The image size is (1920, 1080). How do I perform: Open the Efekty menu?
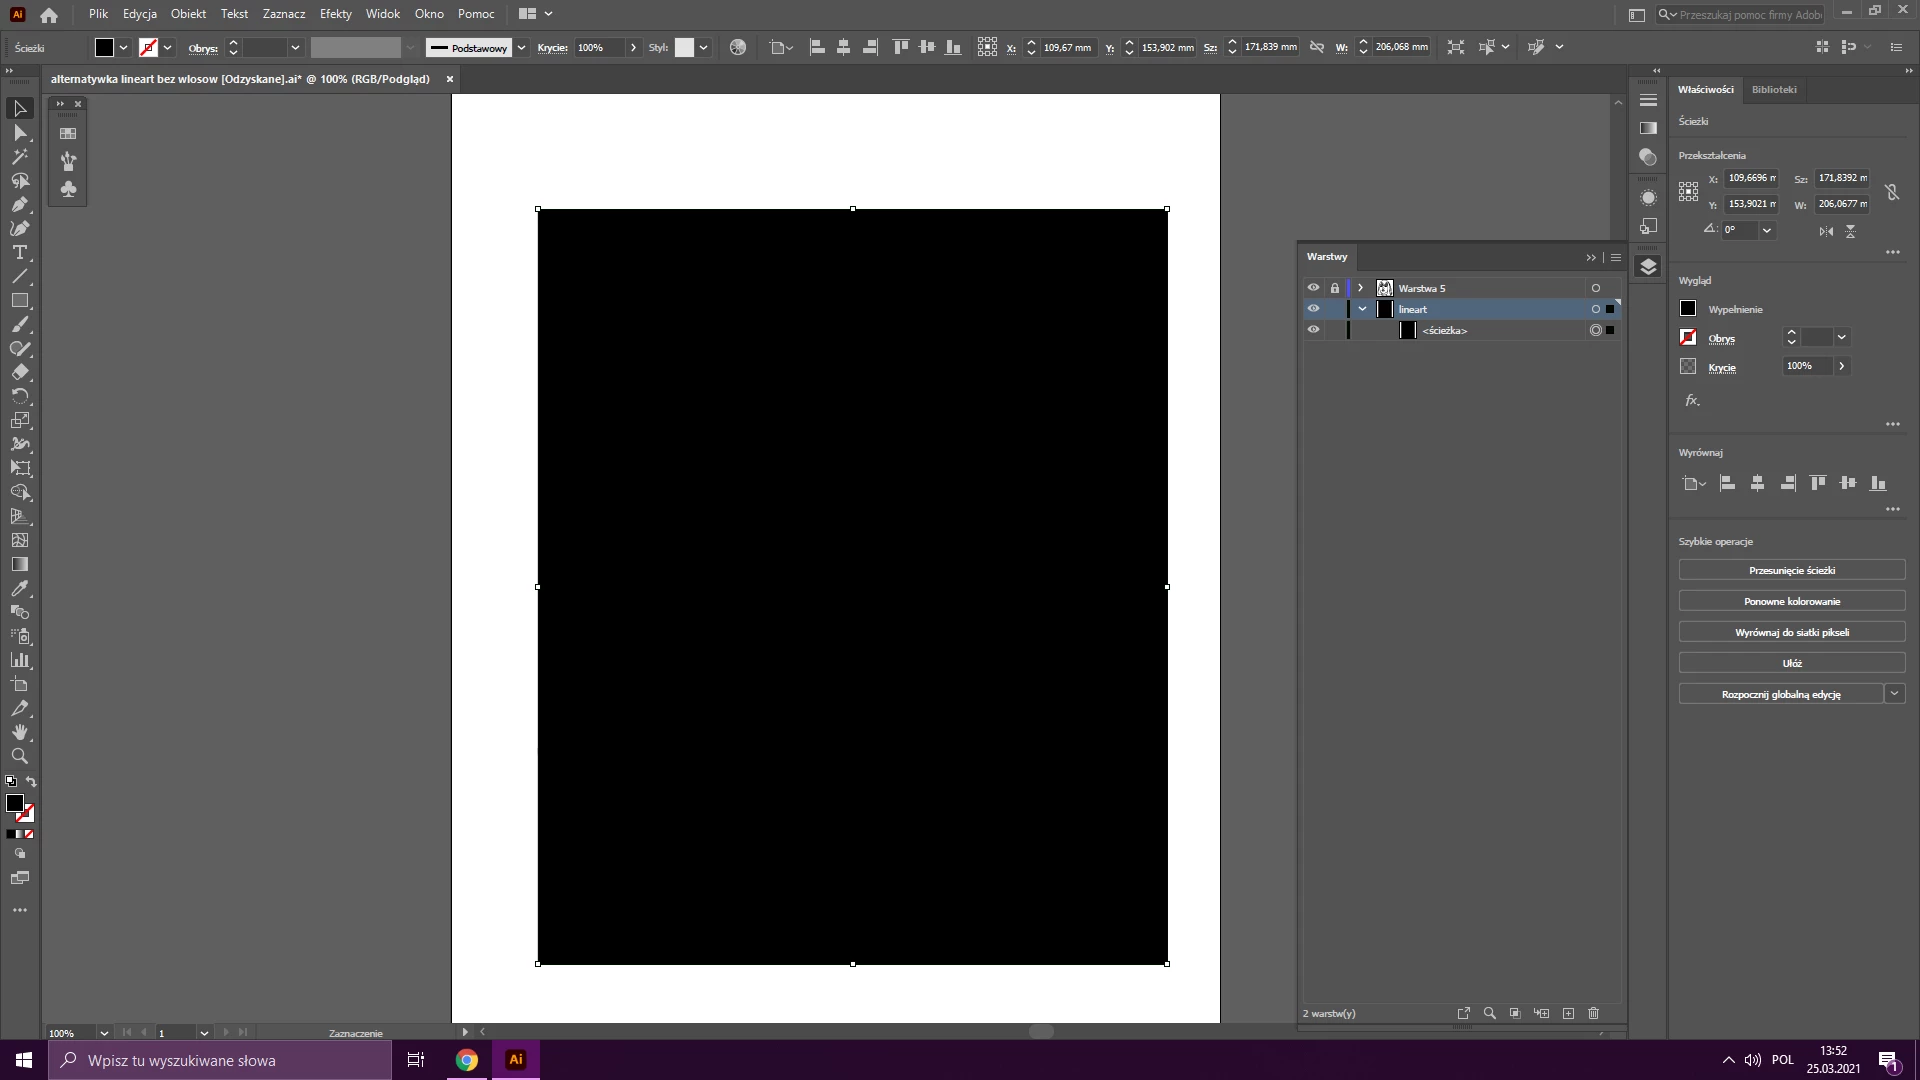(335, 14)
